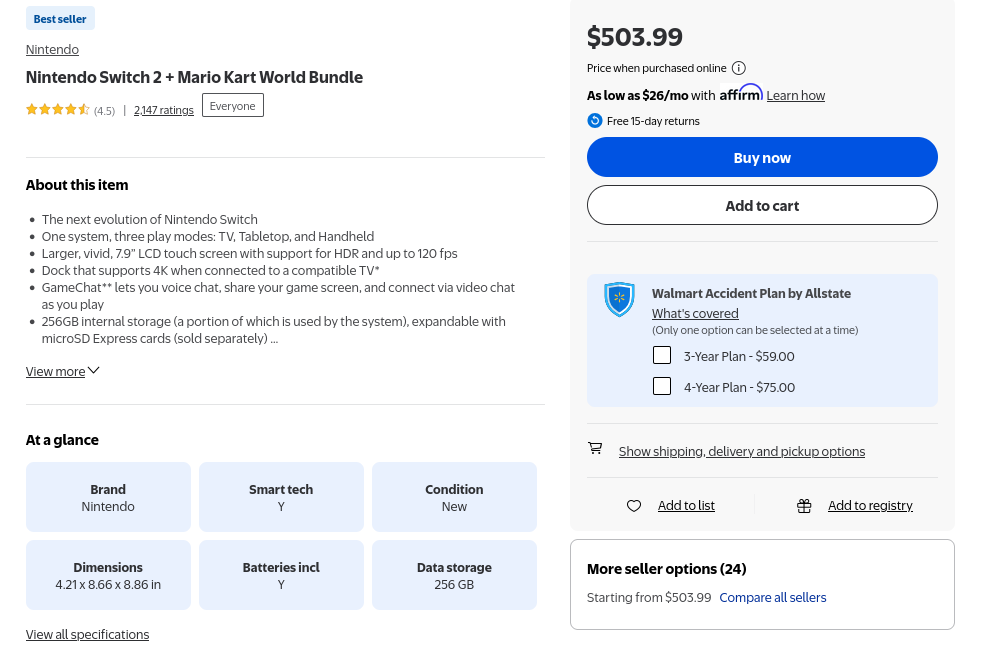The width and height of the screenshot is (1005, 668).
Task: Open the 2,147 ratings link
Action: (163, 110)
